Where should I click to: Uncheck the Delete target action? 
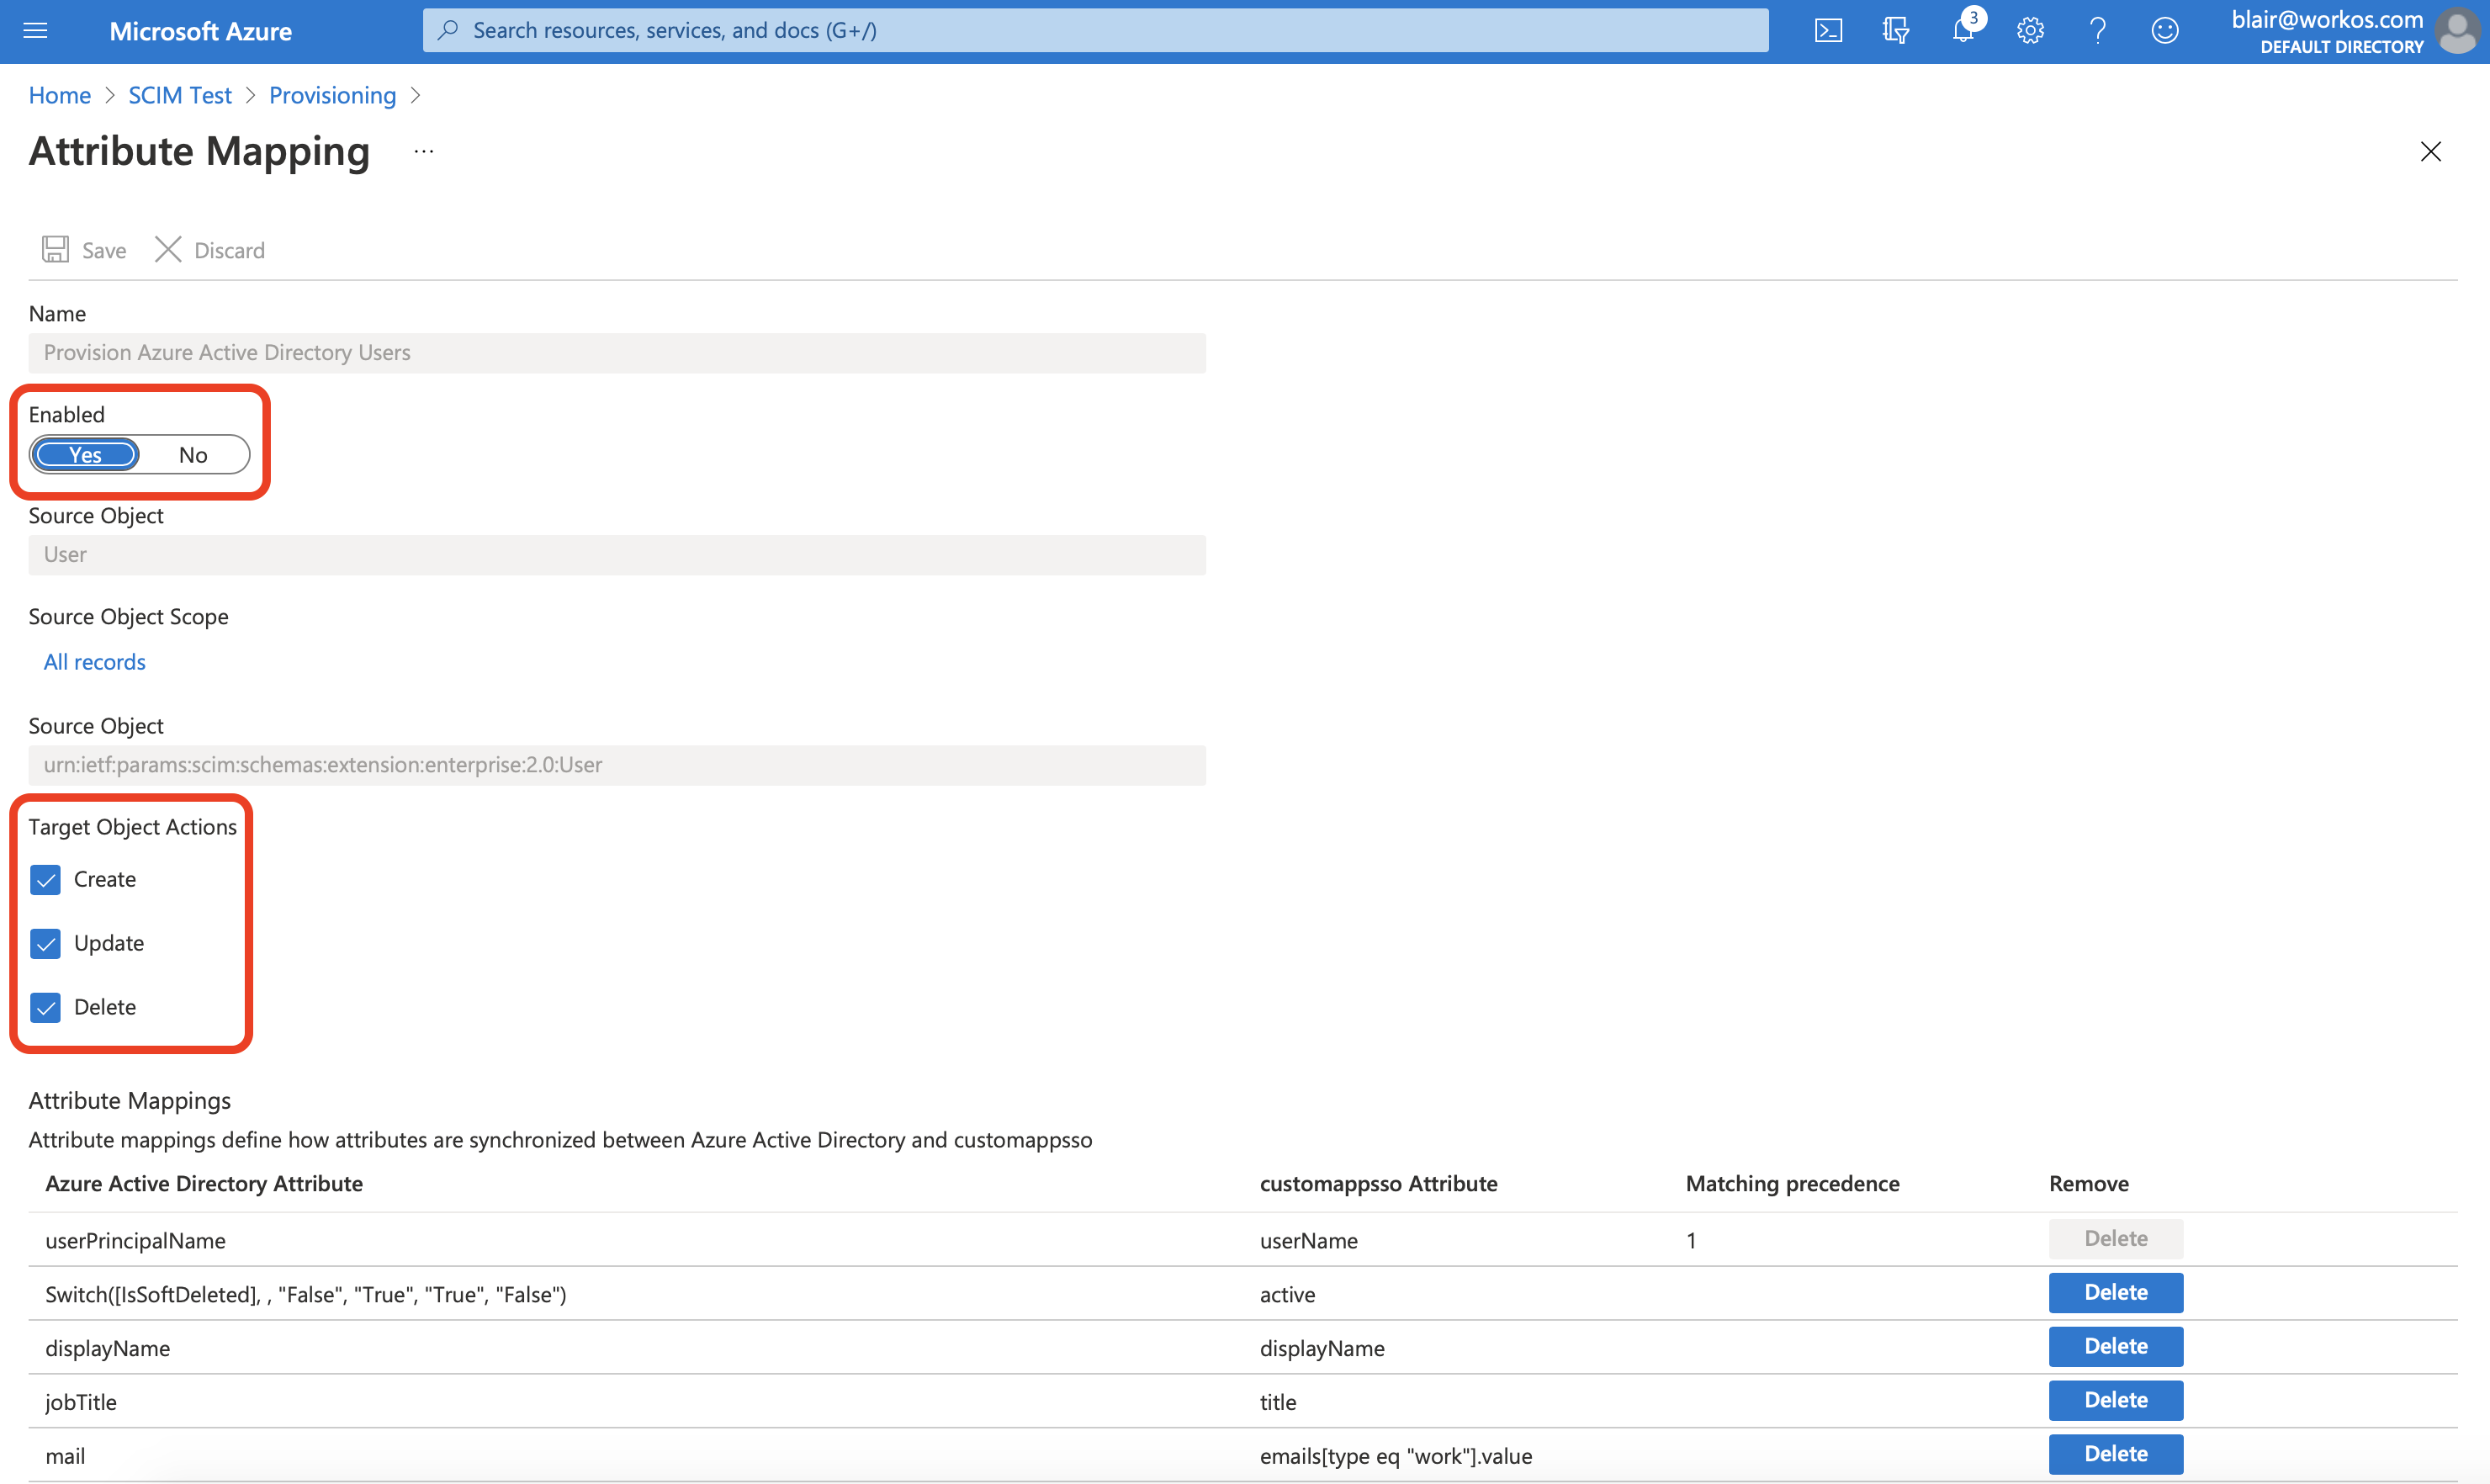(46, 1007)
